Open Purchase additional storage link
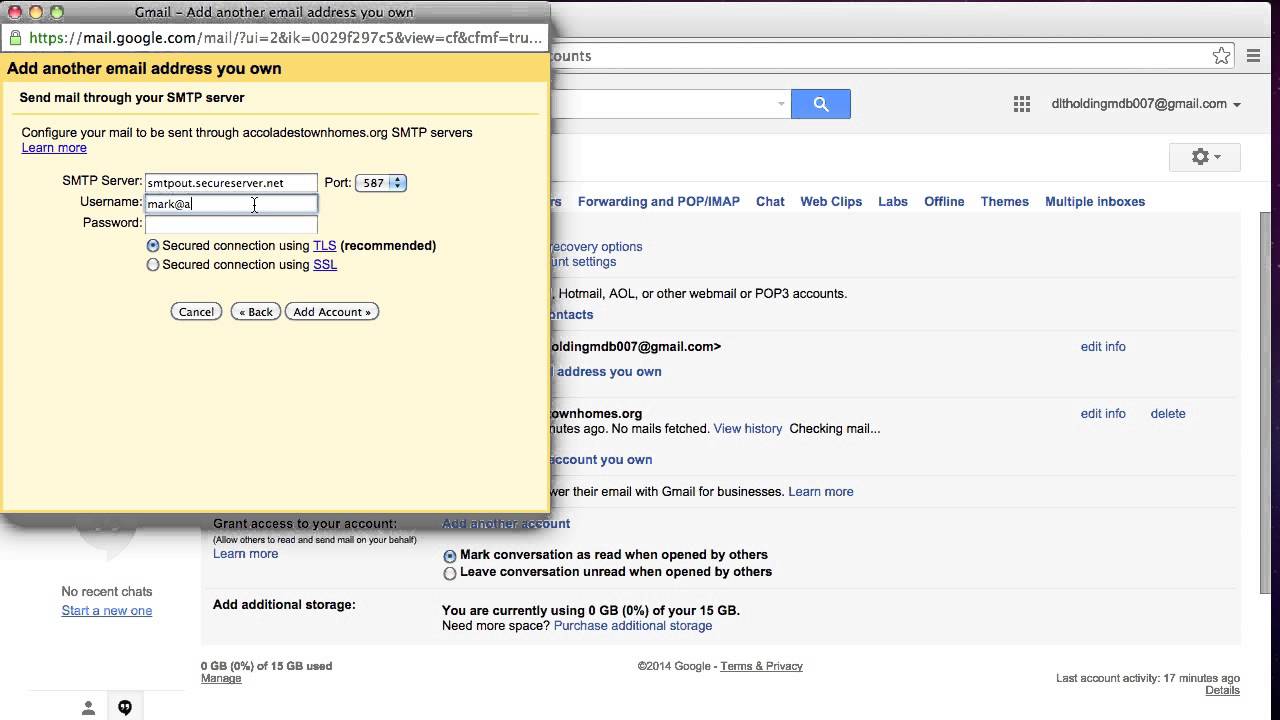Viewport: 1280px width, 720px height. click(x=633, y=625)
